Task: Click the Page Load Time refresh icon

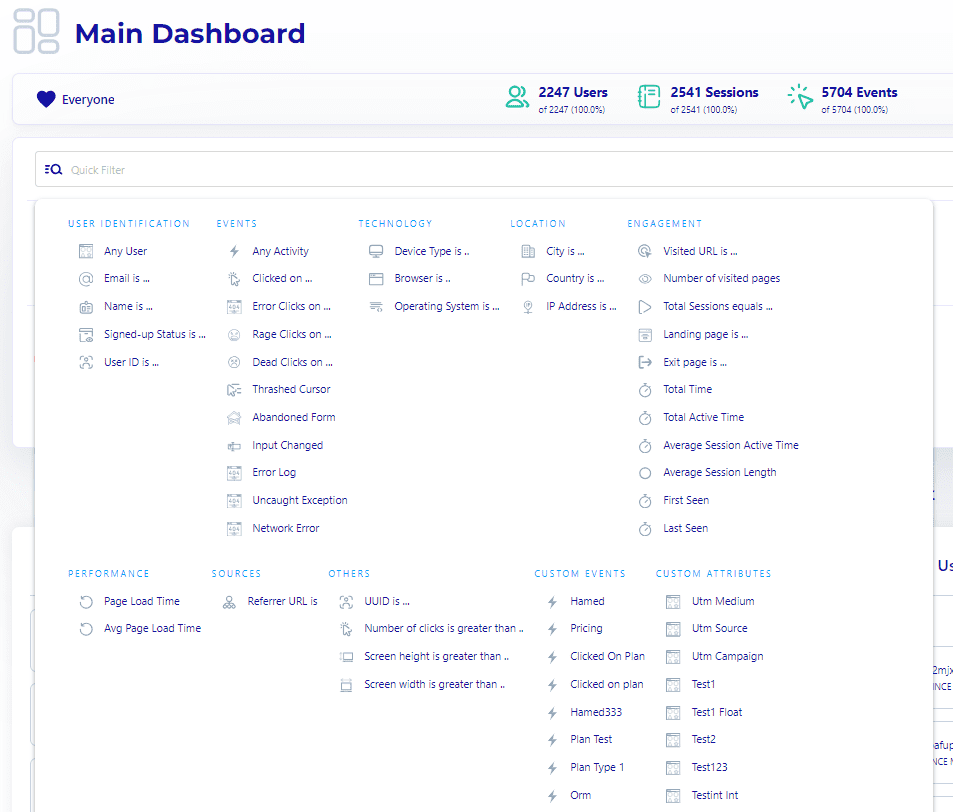Action: 86,601
